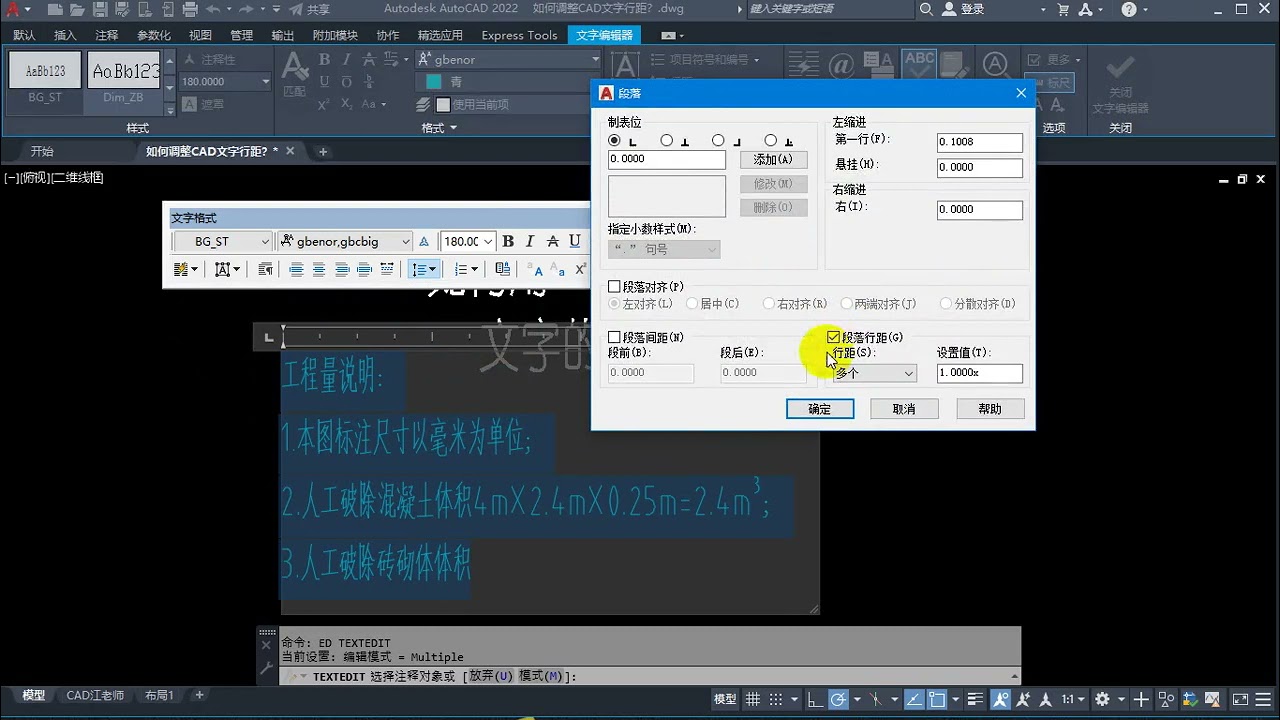Click the ribbon Bold B icon
Image resolution: width=1280 pixels, height=720 pixels.
coord(324,59)
